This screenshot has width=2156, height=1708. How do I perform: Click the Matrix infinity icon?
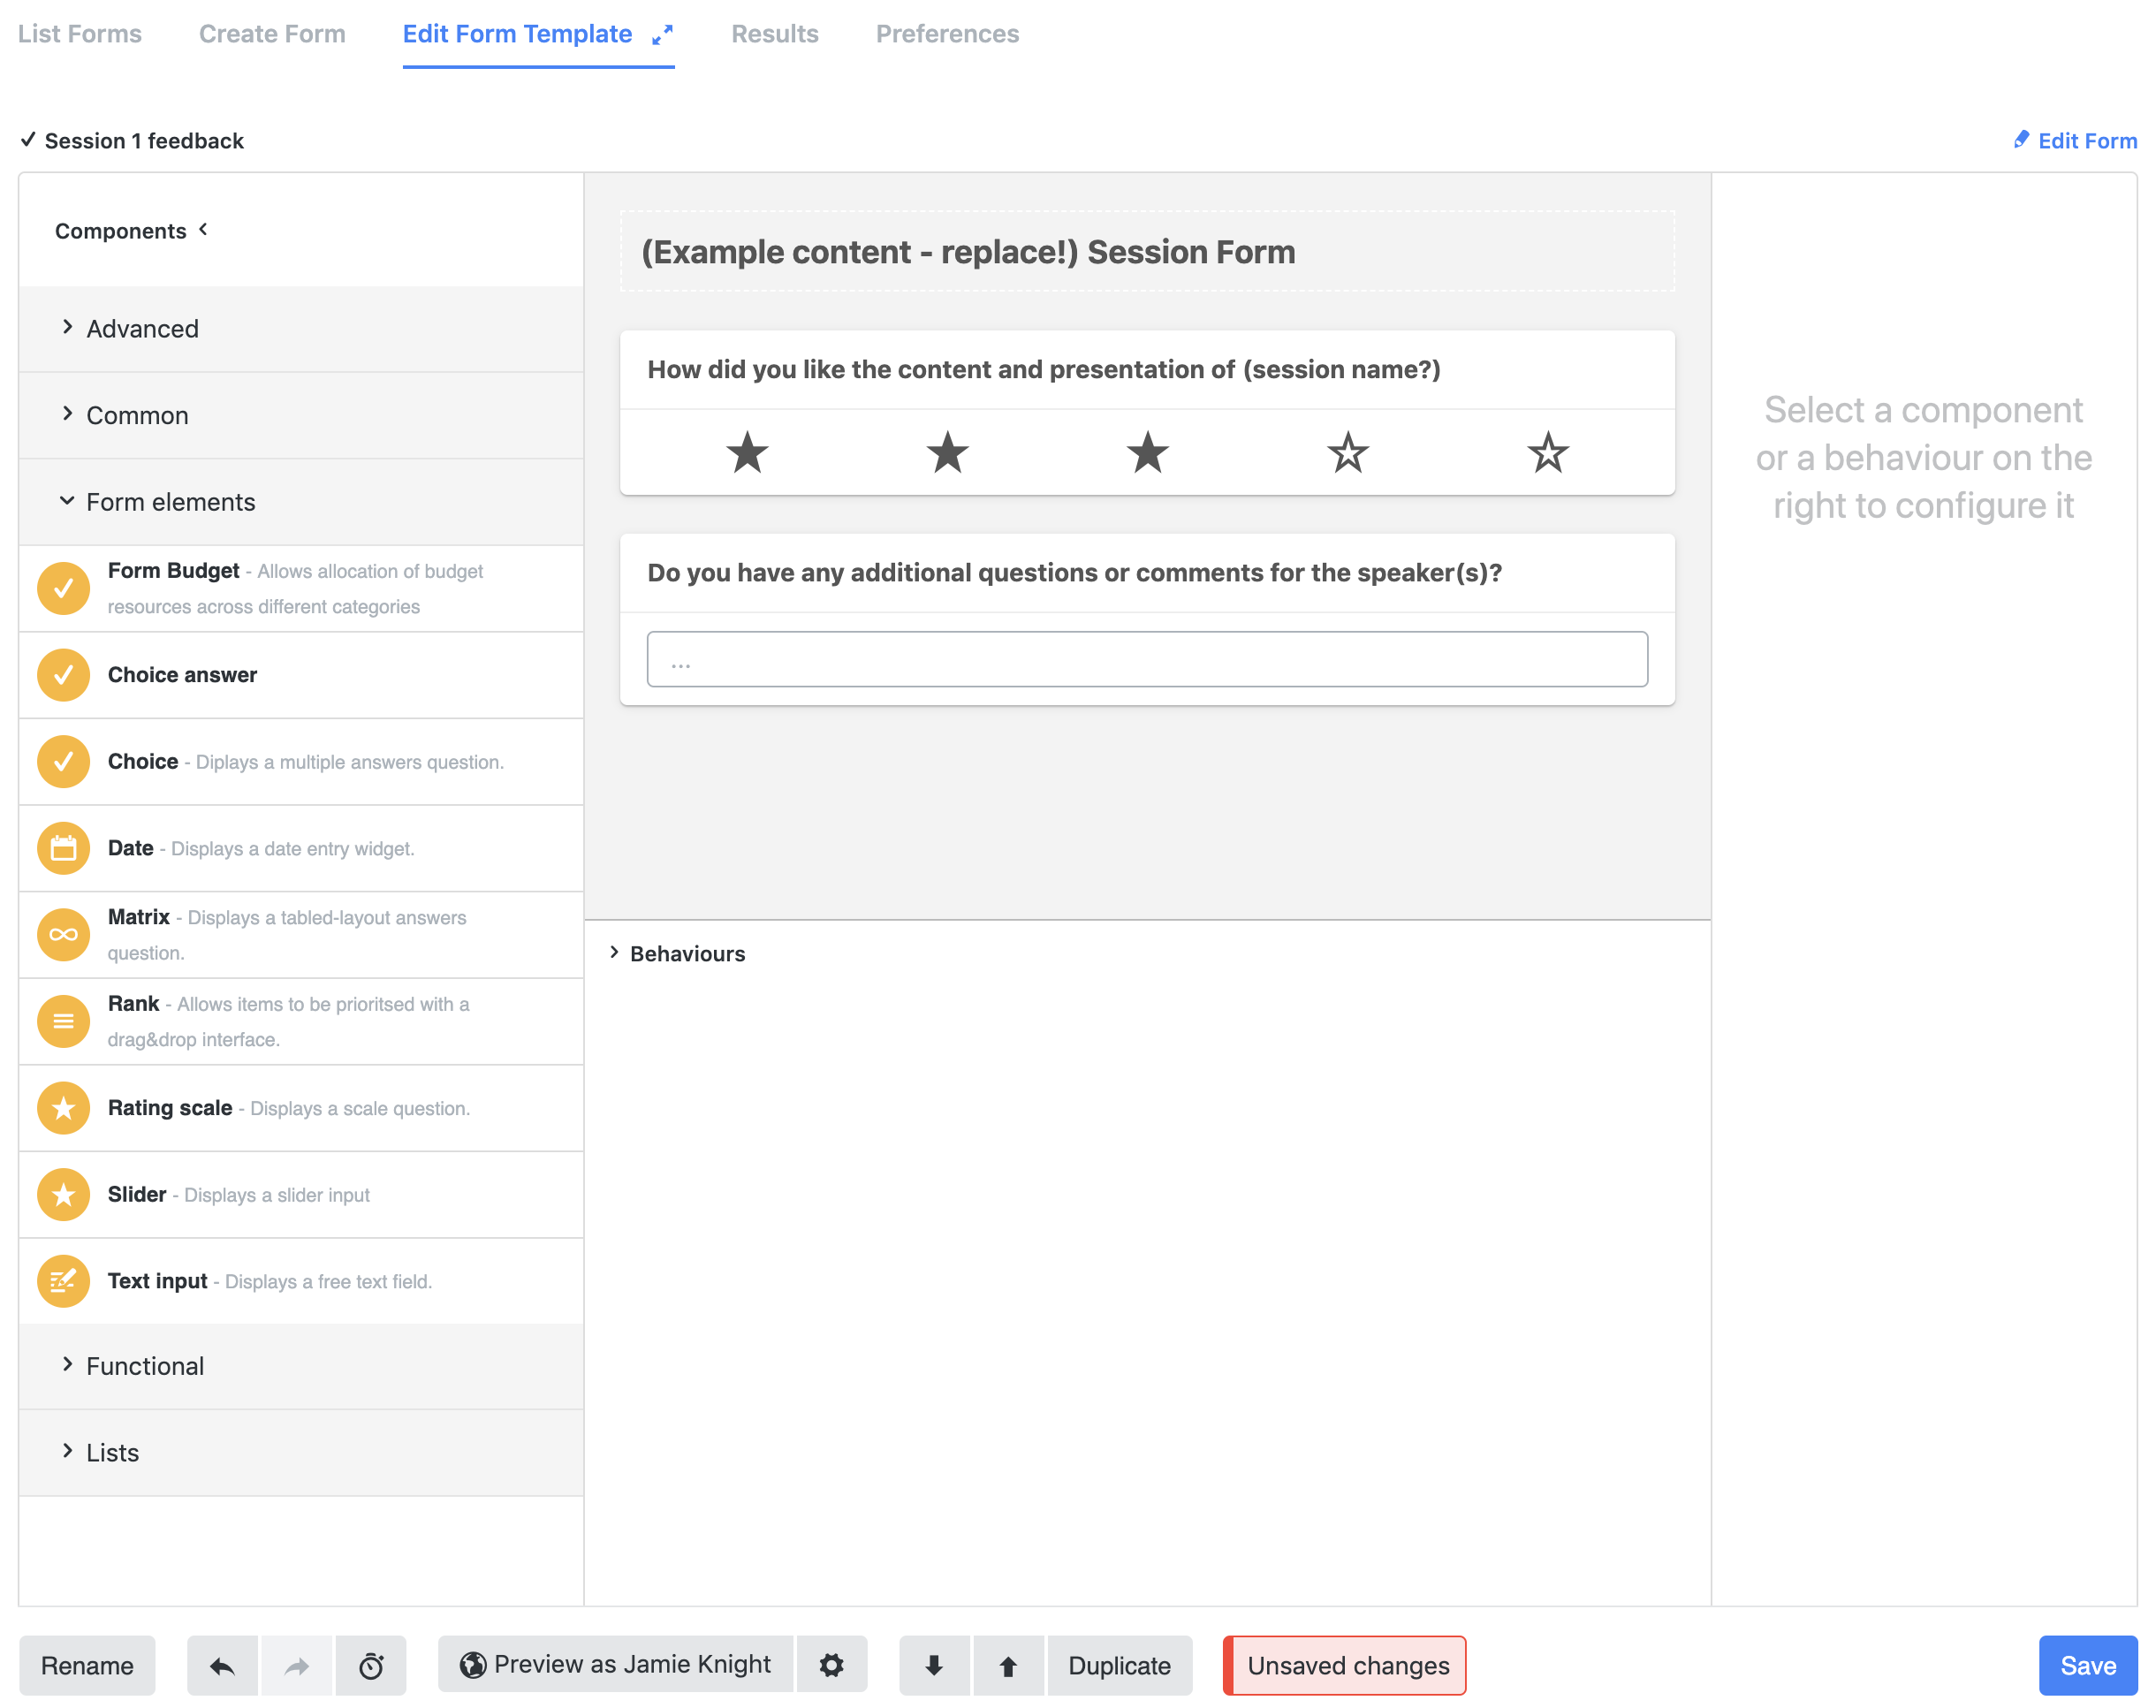pyautogui.click(x=63, y=934)
